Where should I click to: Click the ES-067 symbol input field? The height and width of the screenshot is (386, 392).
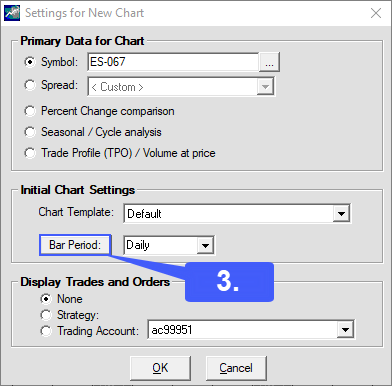[173, 62]
